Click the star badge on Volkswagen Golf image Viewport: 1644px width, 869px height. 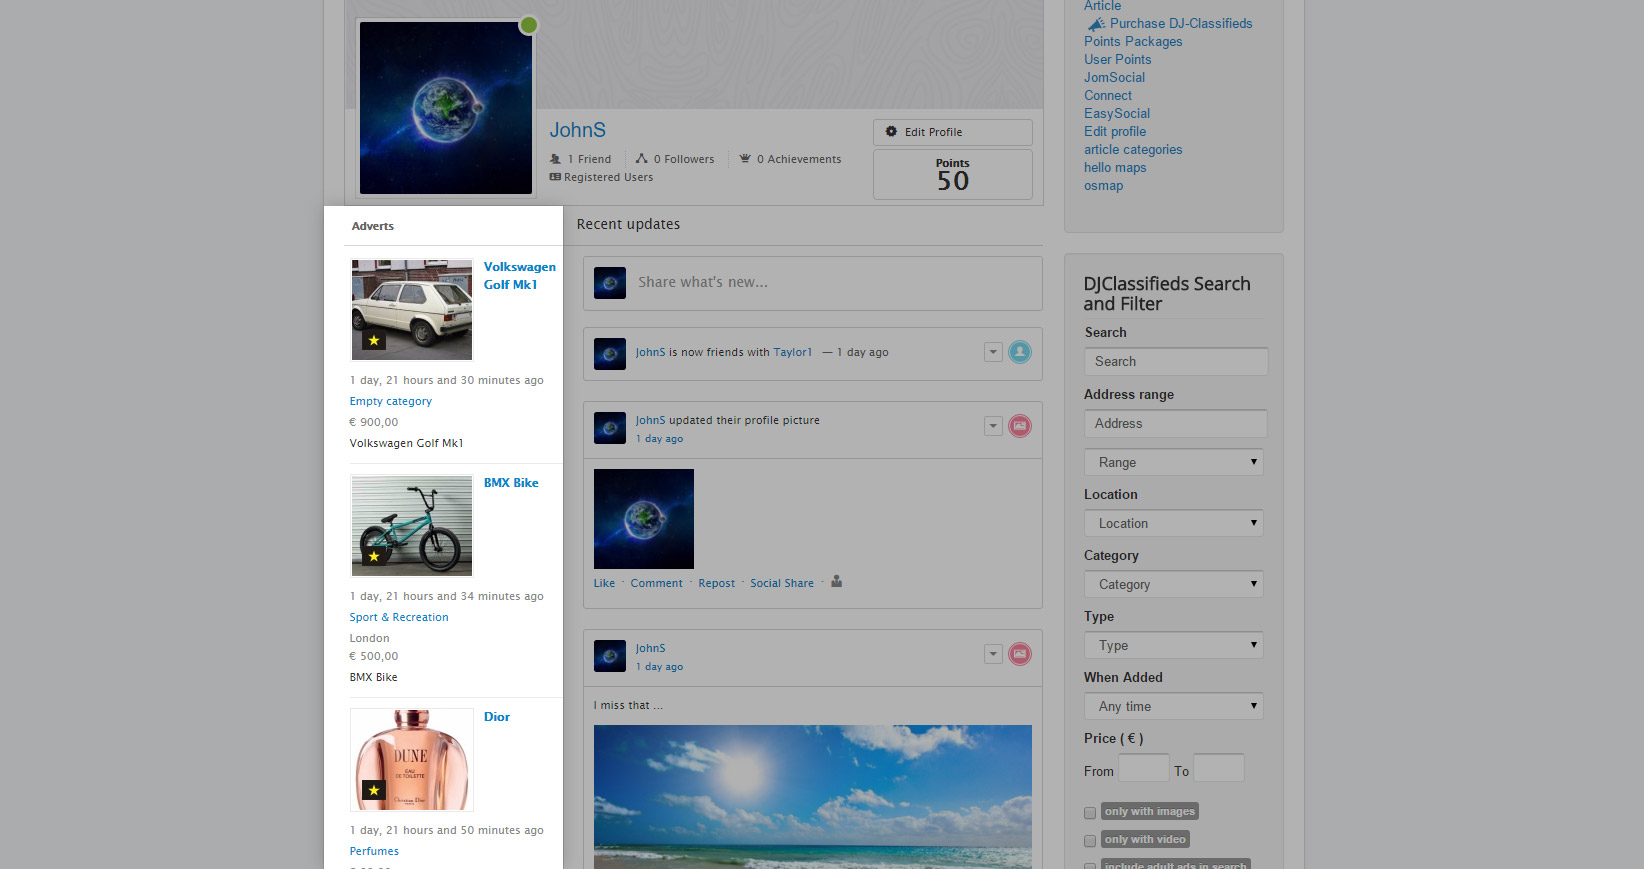pos(374,341)
